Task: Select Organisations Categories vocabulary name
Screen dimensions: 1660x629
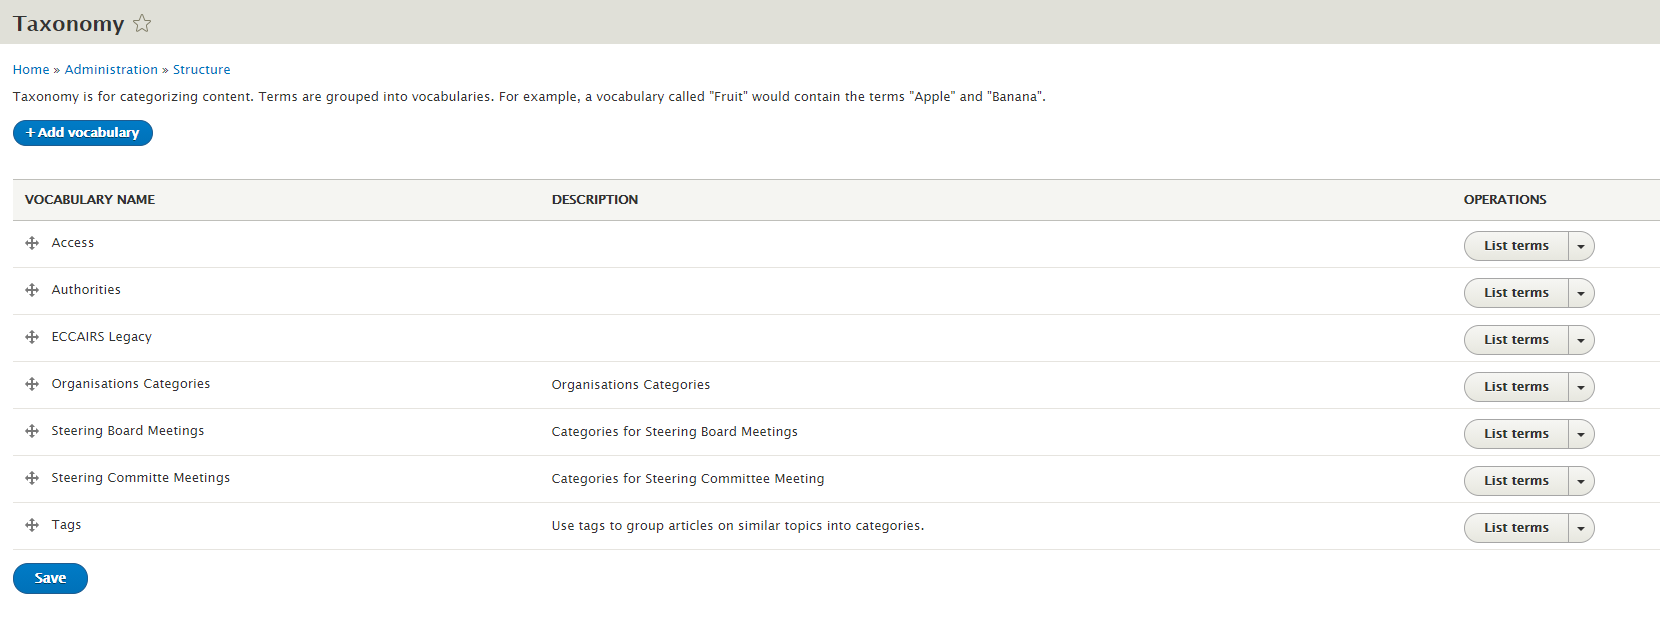Action: coord(131,384)
